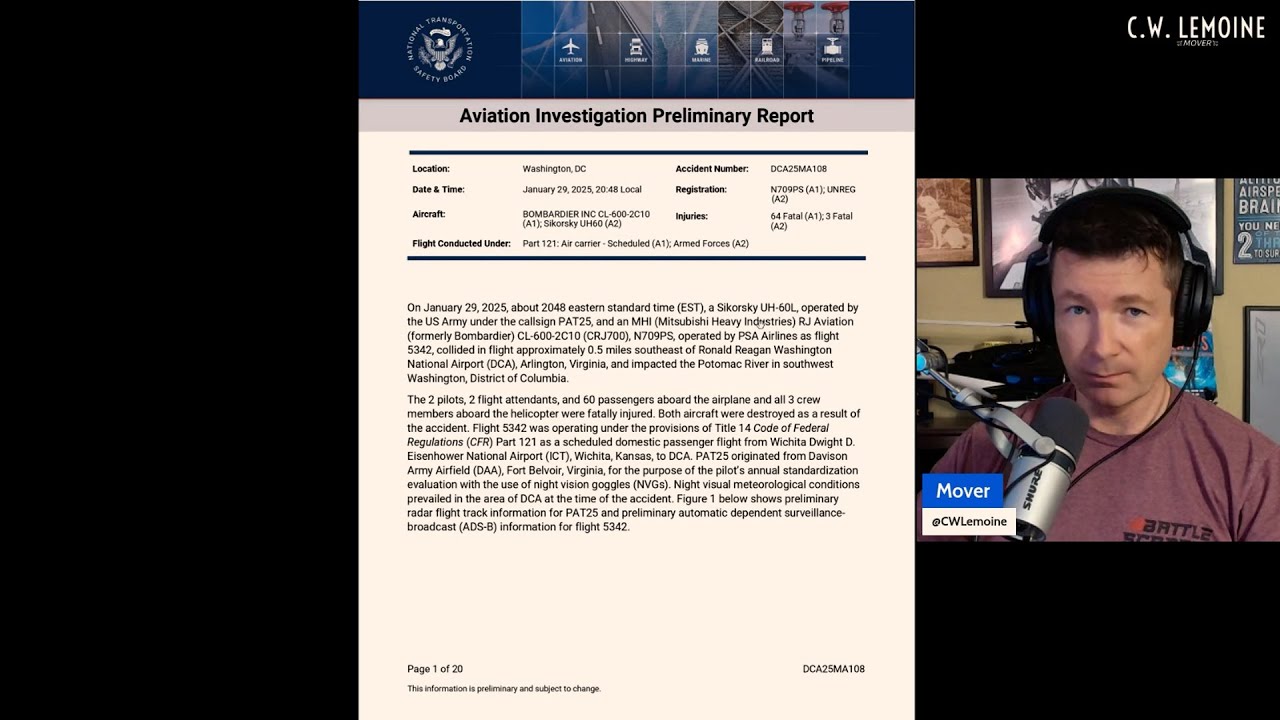Screen dimensions: 1280x720
Task: Click the 'Accident Number:' label
Action: [712, 169]
